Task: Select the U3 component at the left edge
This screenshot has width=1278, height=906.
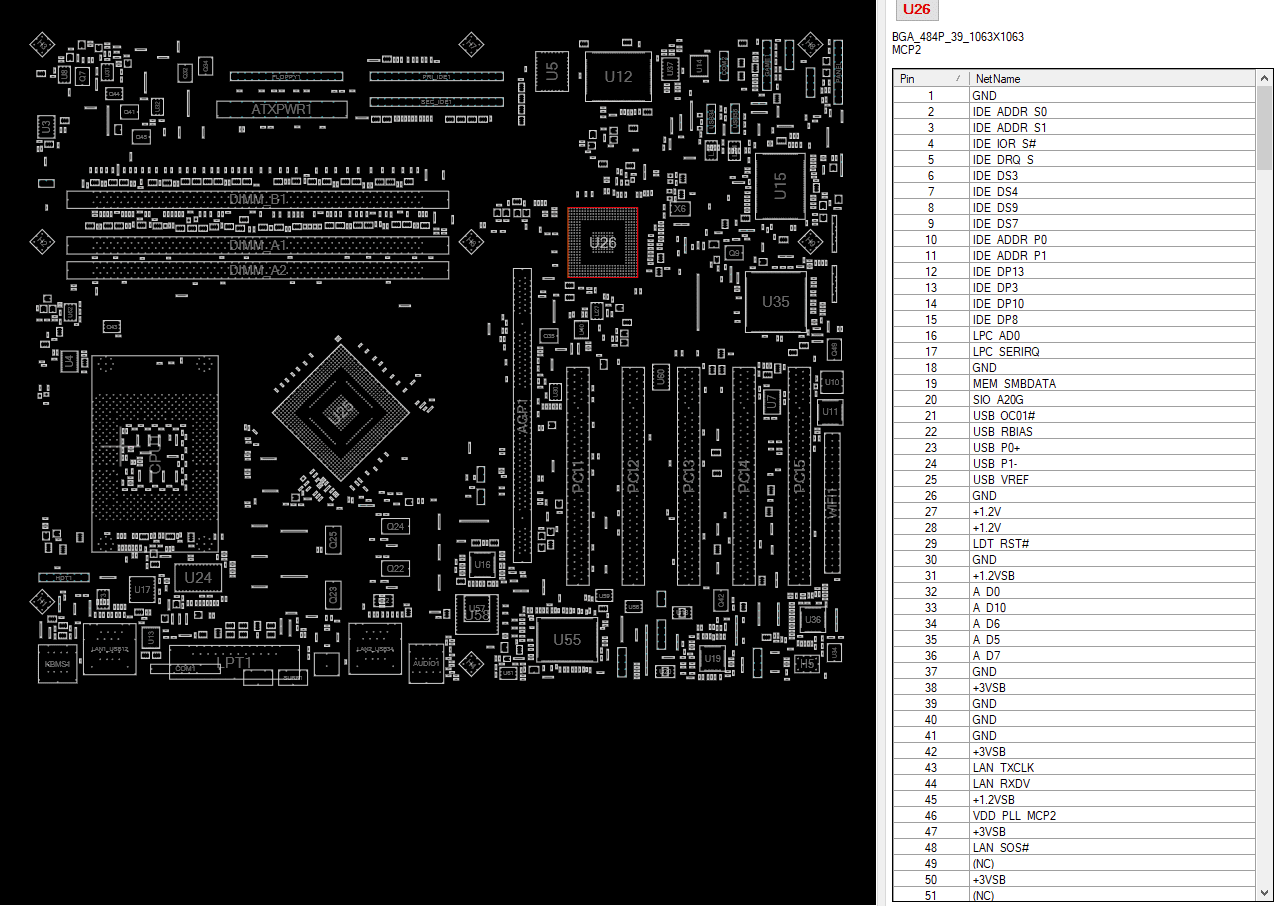Action: 45,127
